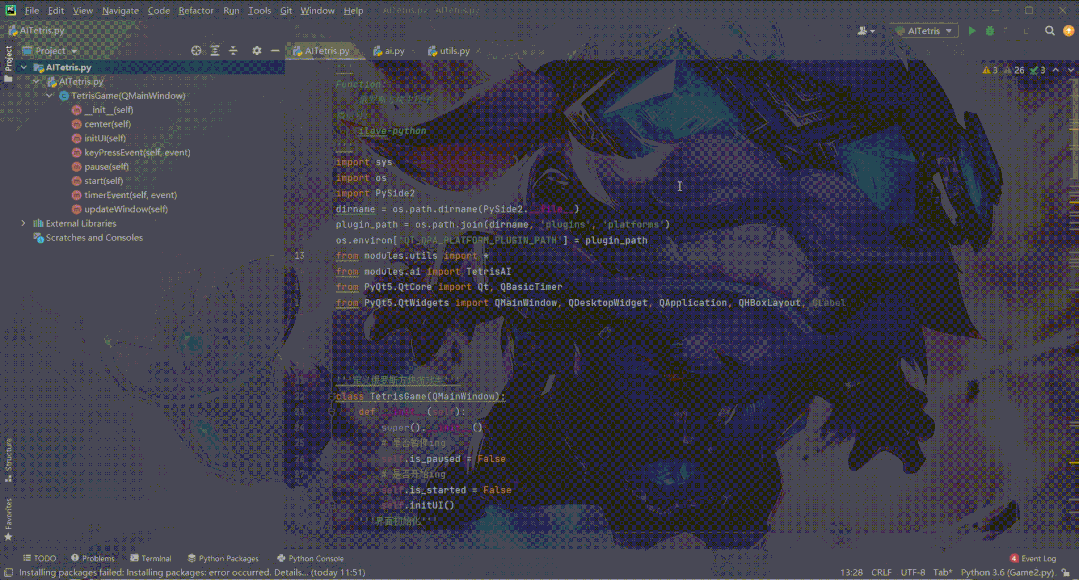Collapse all in Project panel
1079x580 pixels.
(233, 51)
